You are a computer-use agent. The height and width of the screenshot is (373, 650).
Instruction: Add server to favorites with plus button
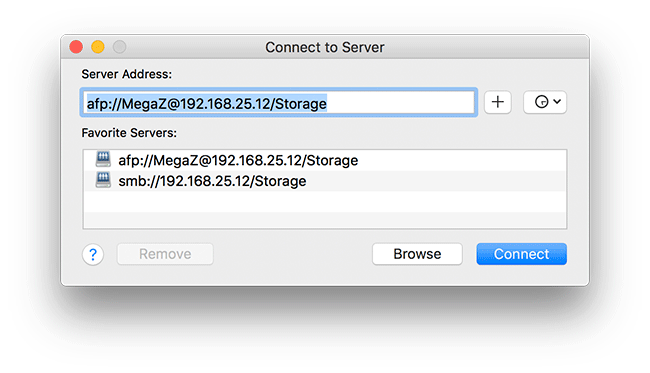(x=497, y=102)
